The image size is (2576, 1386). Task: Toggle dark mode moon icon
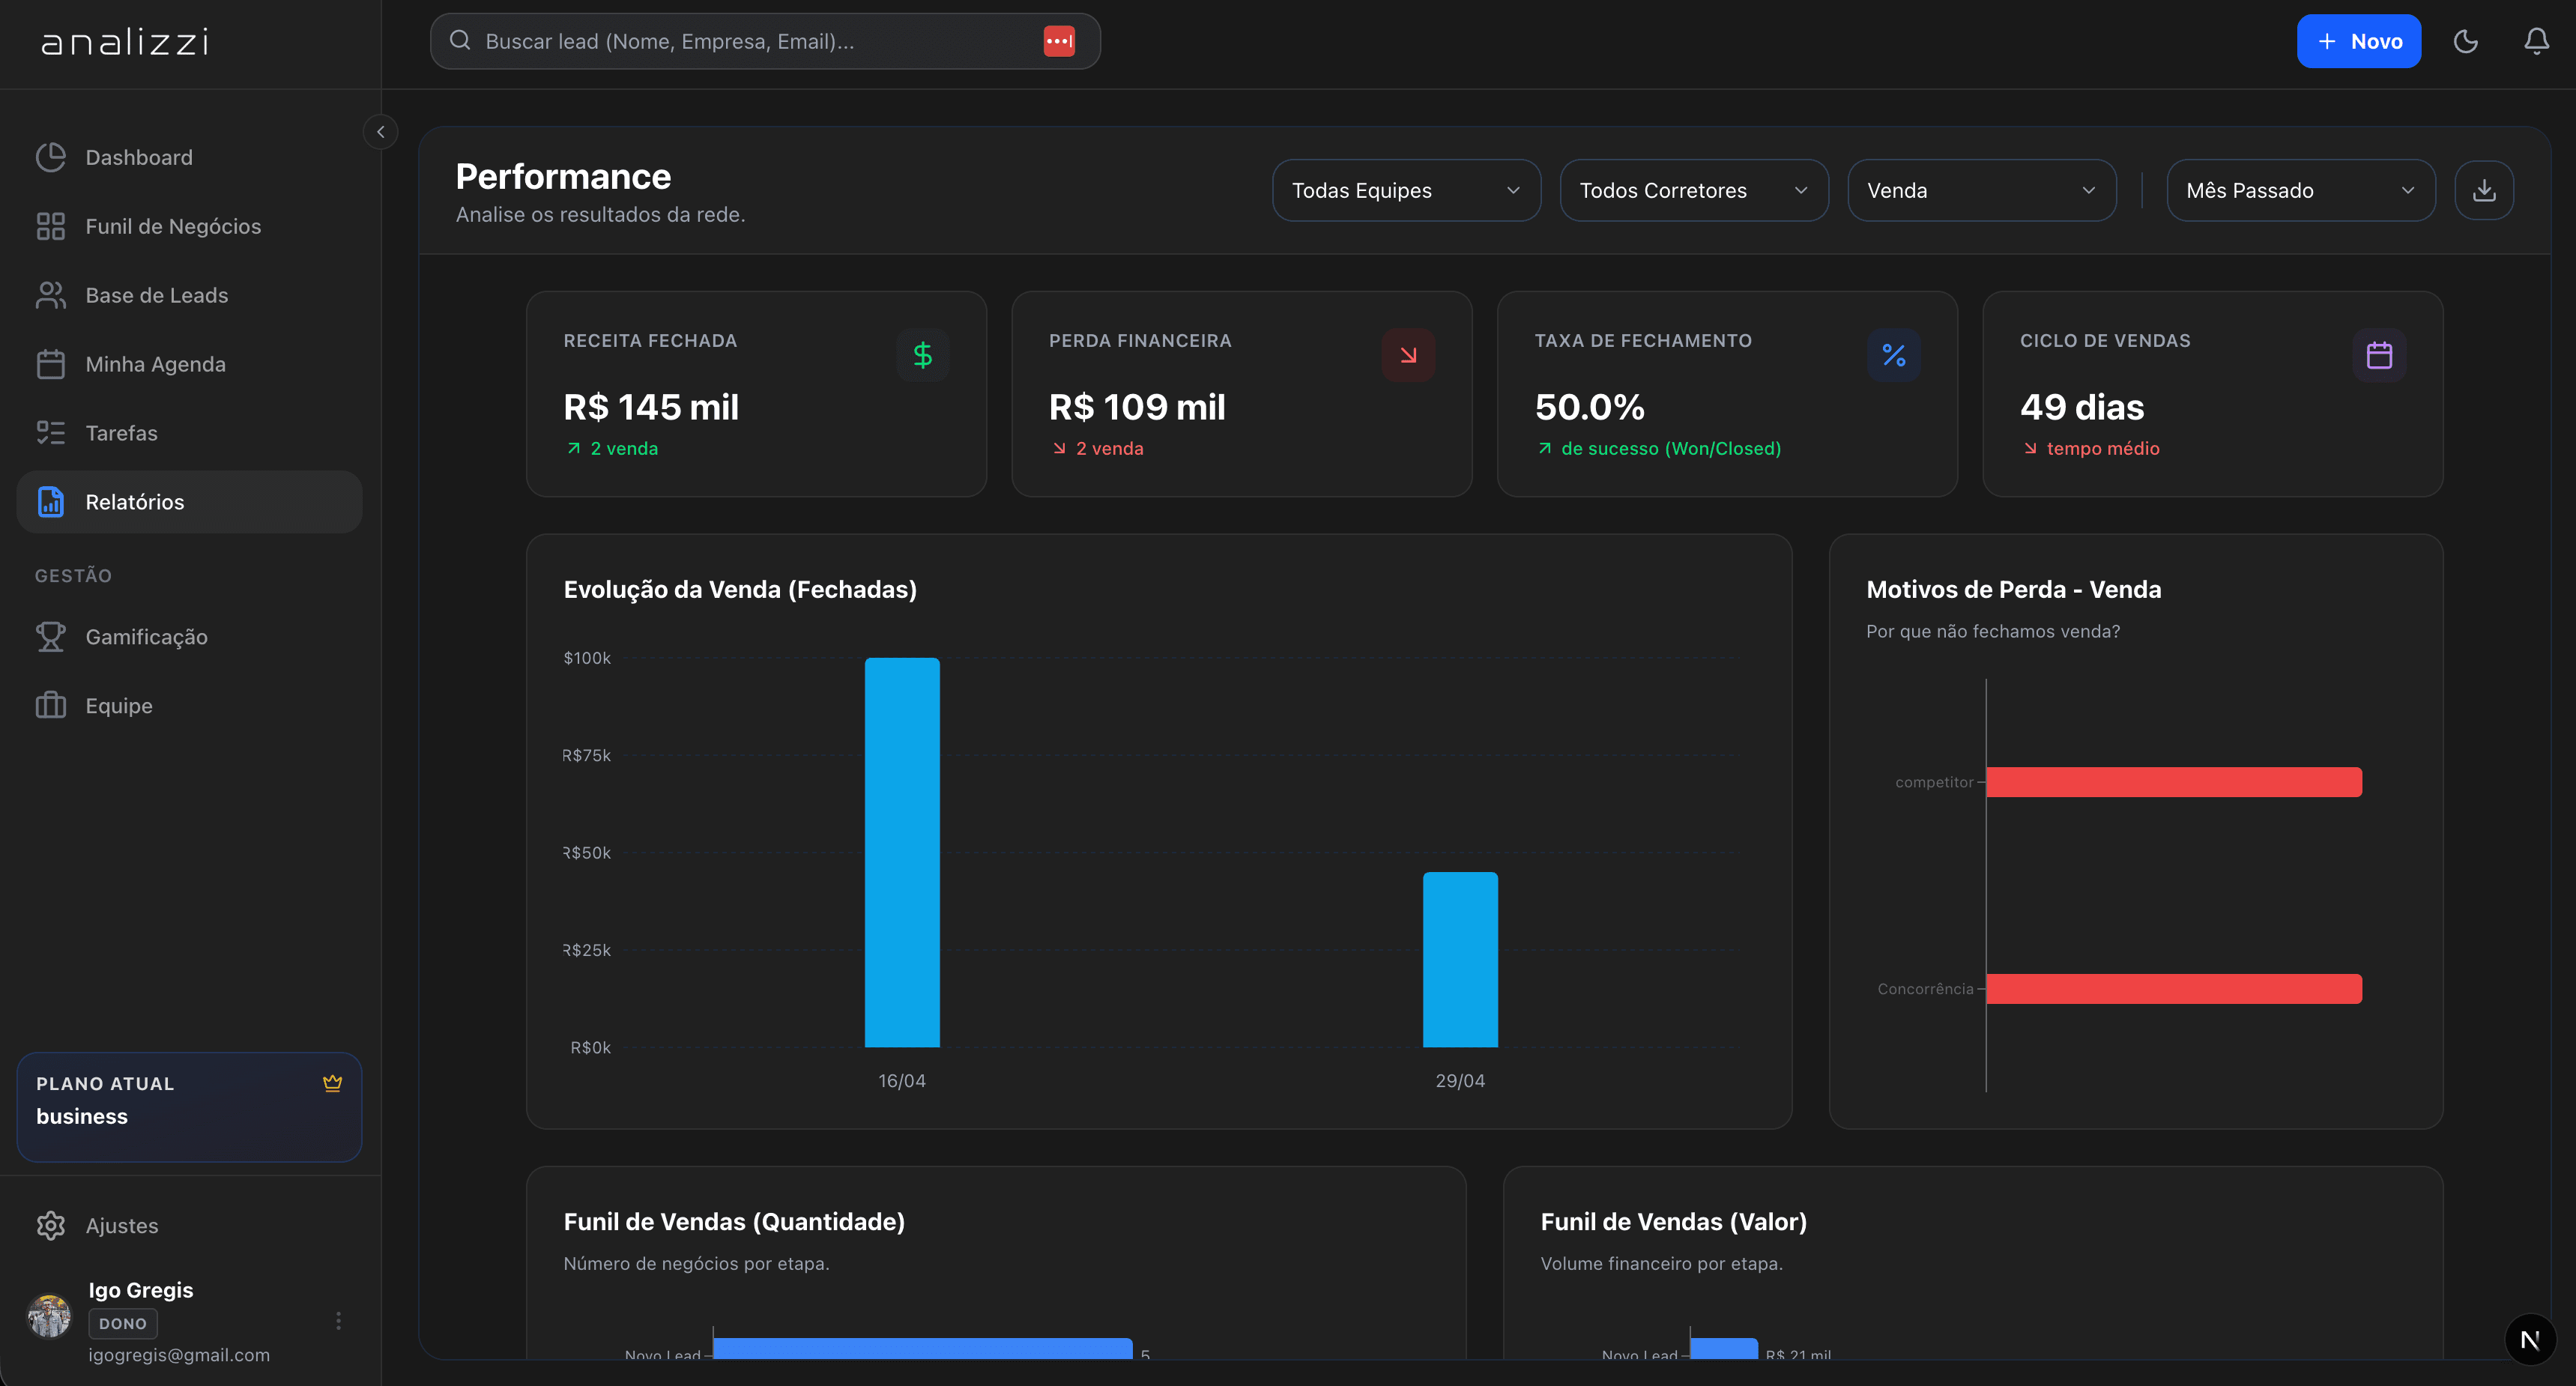pos(2466,41)
